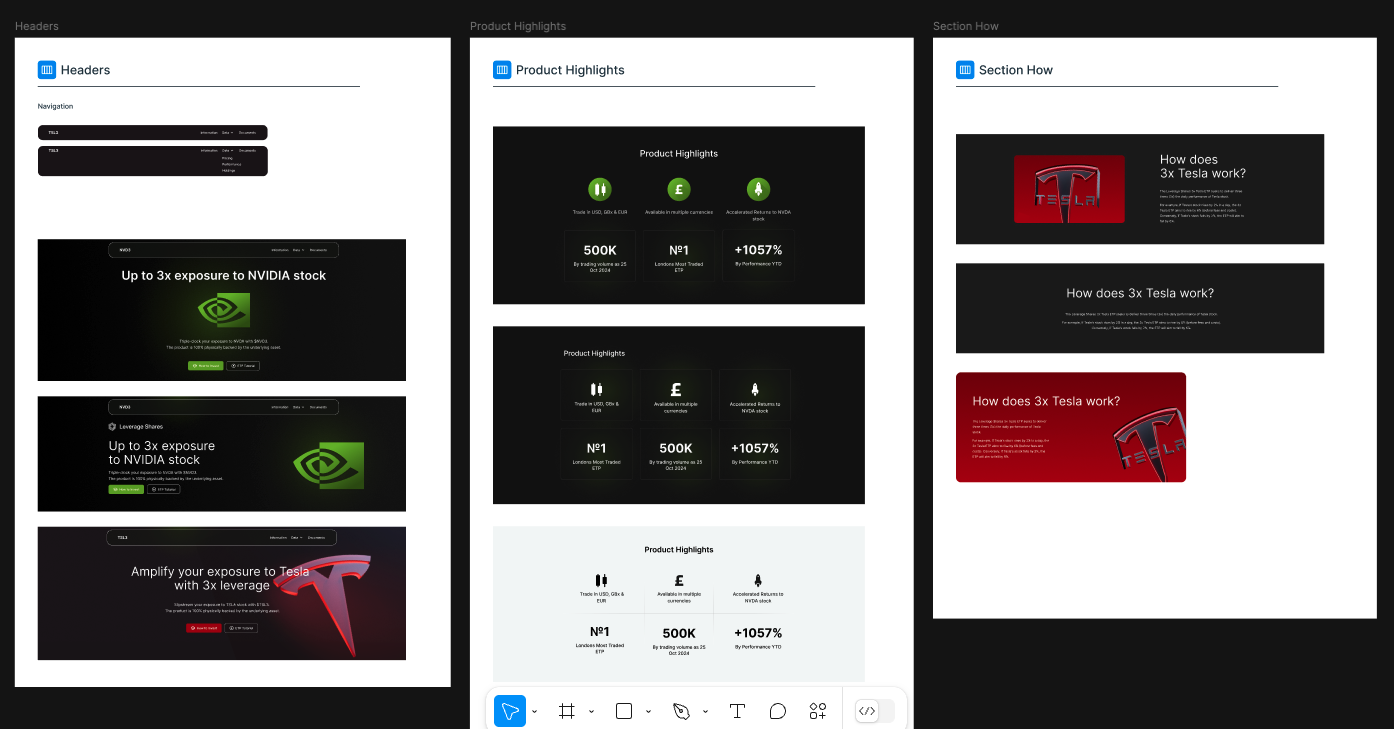Select the Text tool
This screenshot has height=729, width=1394.
click(737, 711)
